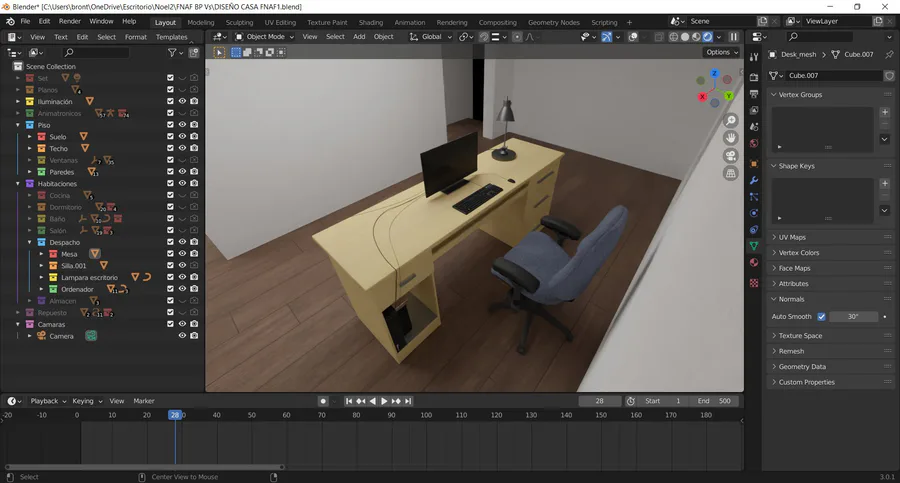Play animation forward button
900x483 pixels.
[x=384, y=401]
